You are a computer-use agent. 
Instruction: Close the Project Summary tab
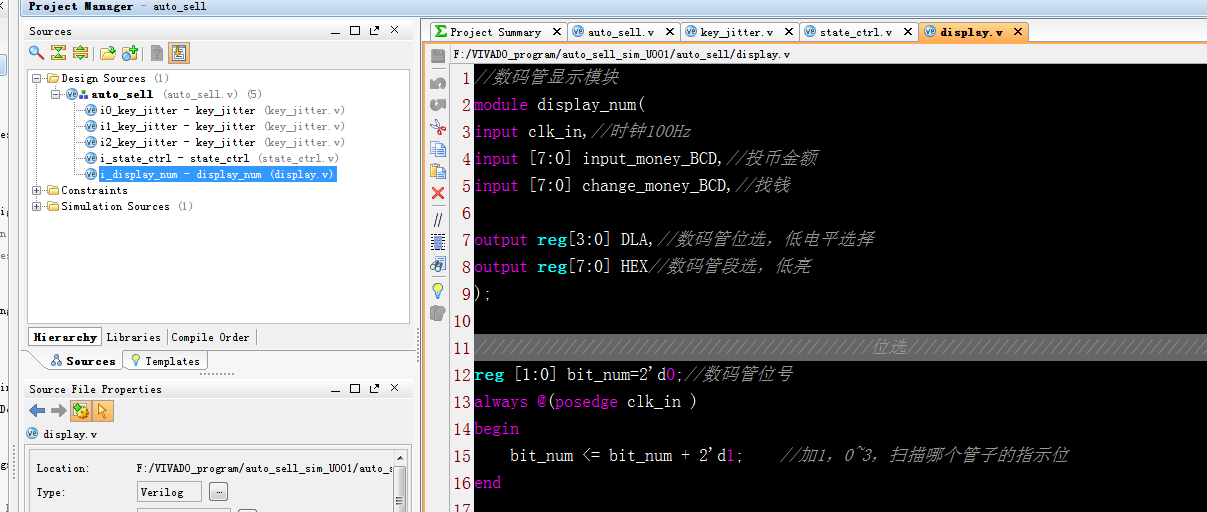pos(555,32)
